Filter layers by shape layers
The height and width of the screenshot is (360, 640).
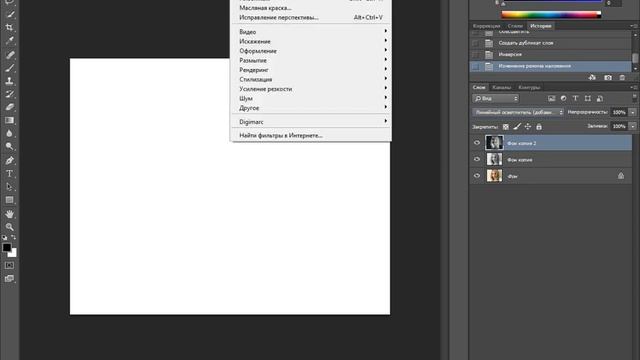(x=587, y=98)
